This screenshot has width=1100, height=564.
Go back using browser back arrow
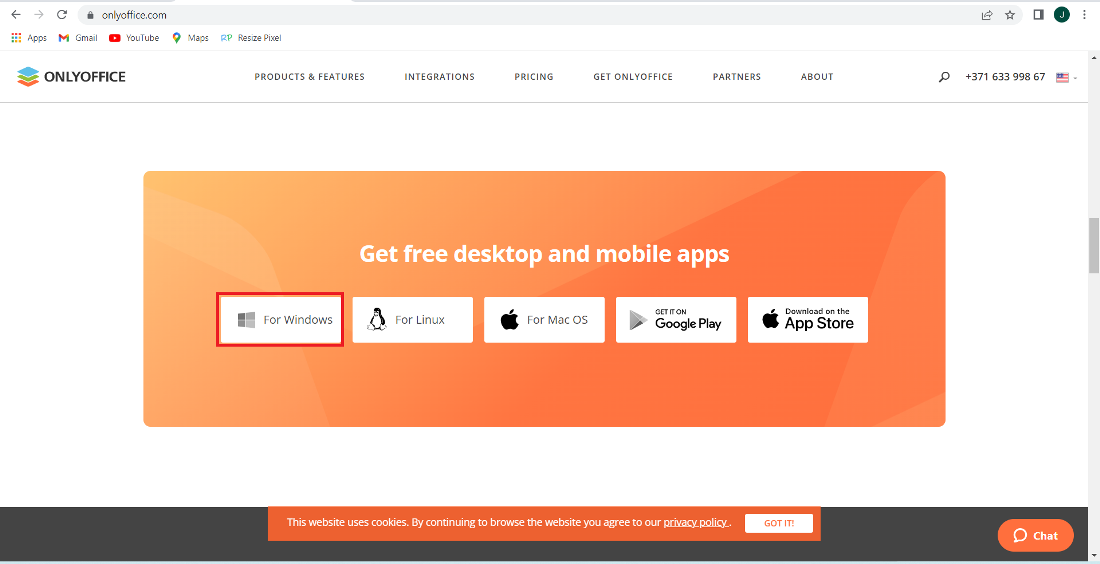click(16, 15)
